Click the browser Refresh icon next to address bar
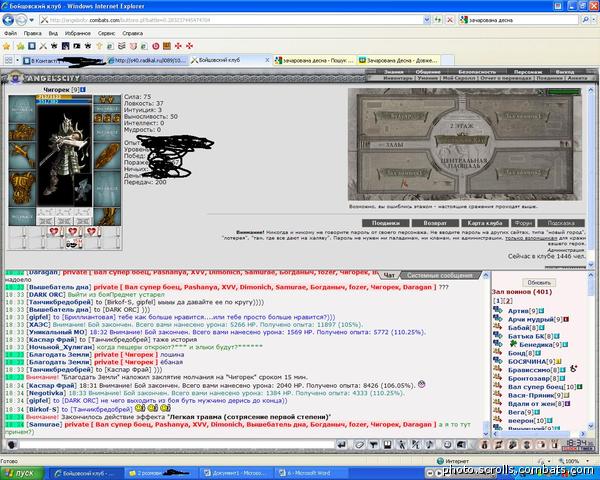 [x=438, y=20]
